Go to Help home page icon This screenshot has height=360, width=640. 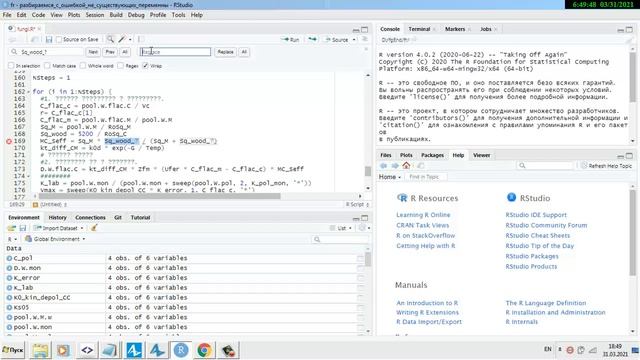click(406, 165)
